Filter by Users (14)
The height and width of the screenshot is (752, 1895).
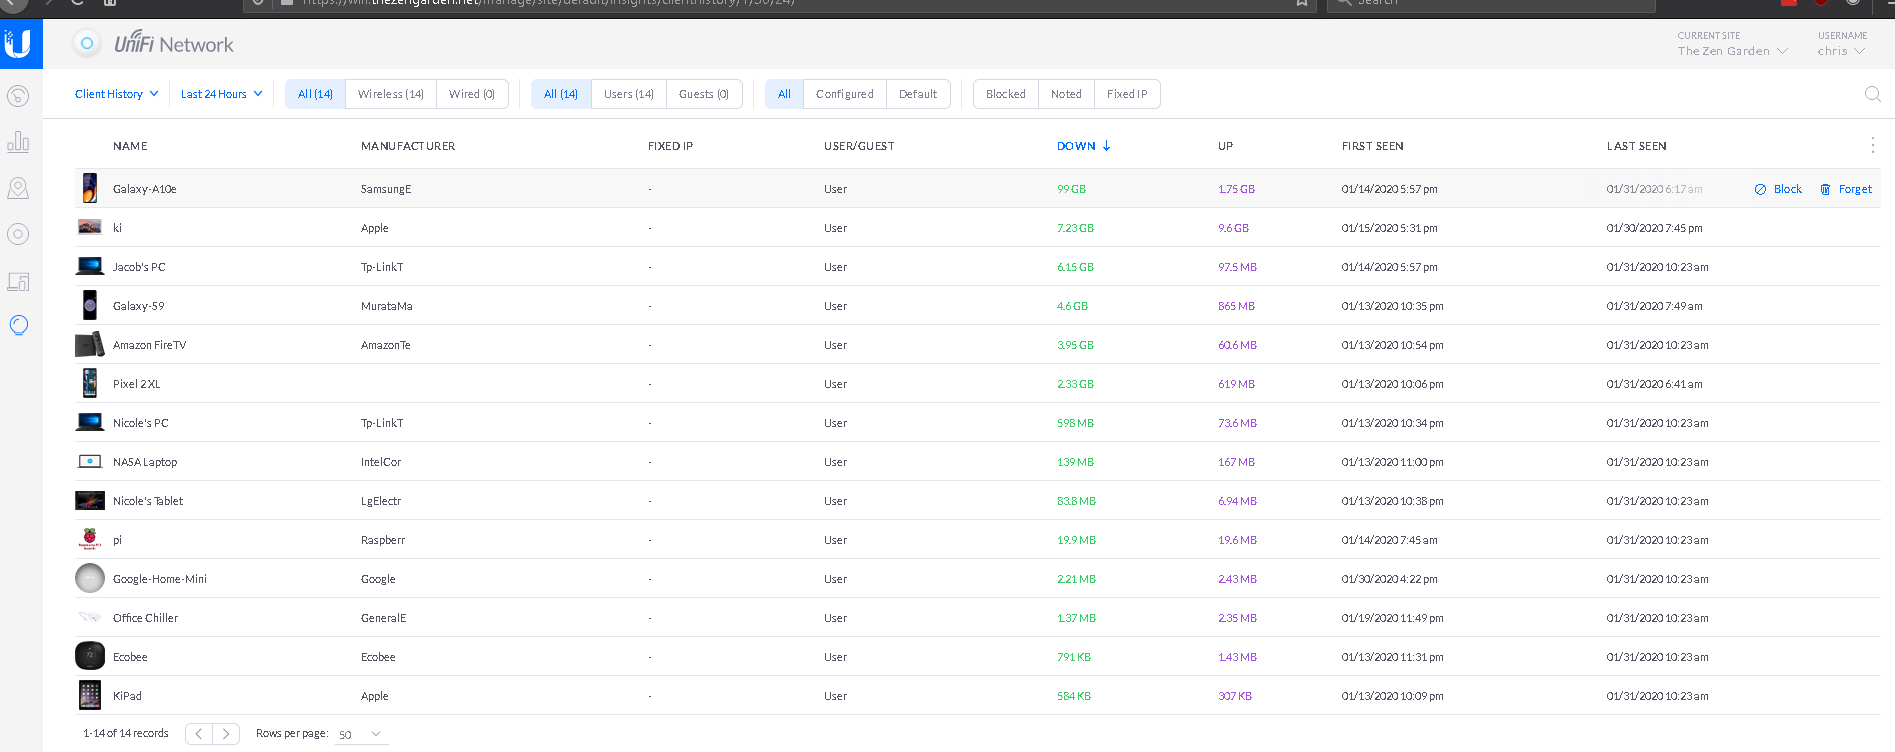(629, 94)
